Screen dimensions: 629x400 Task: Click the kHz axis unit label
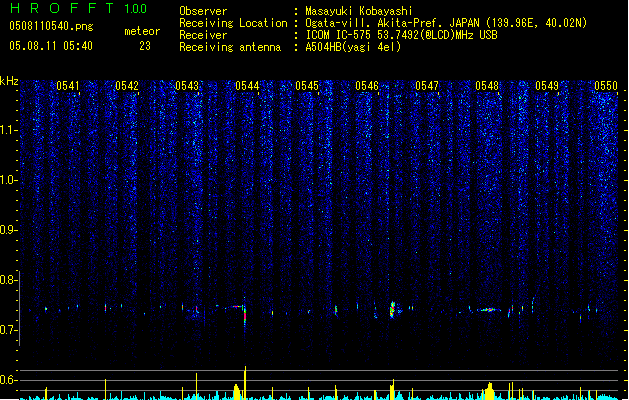(9, 81)
